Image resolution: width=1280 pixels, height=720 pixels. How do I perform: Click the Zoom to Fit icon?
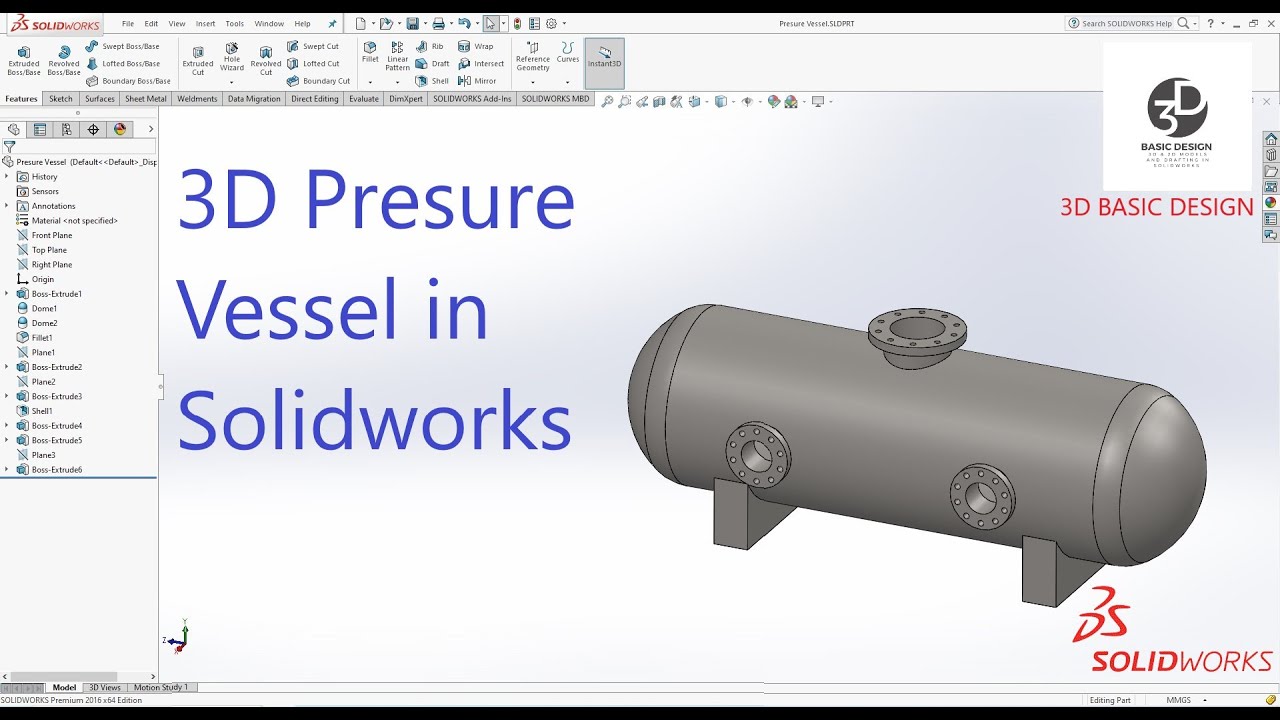607,101
